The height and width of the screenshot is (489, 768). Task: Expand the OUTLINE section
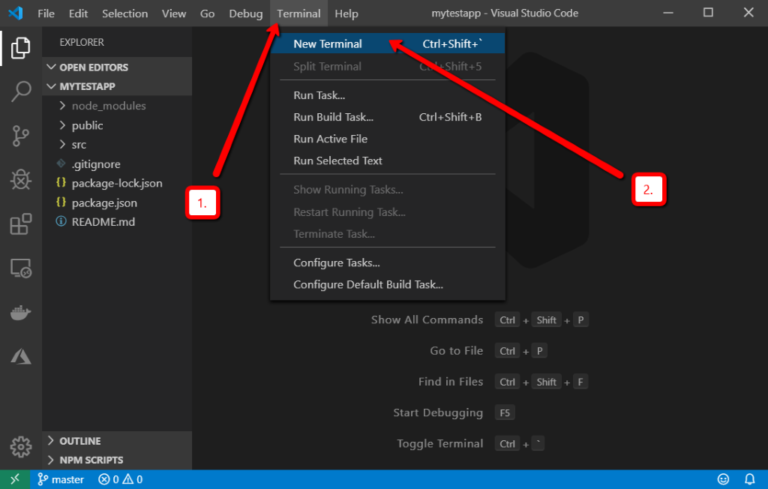(80, 441)
